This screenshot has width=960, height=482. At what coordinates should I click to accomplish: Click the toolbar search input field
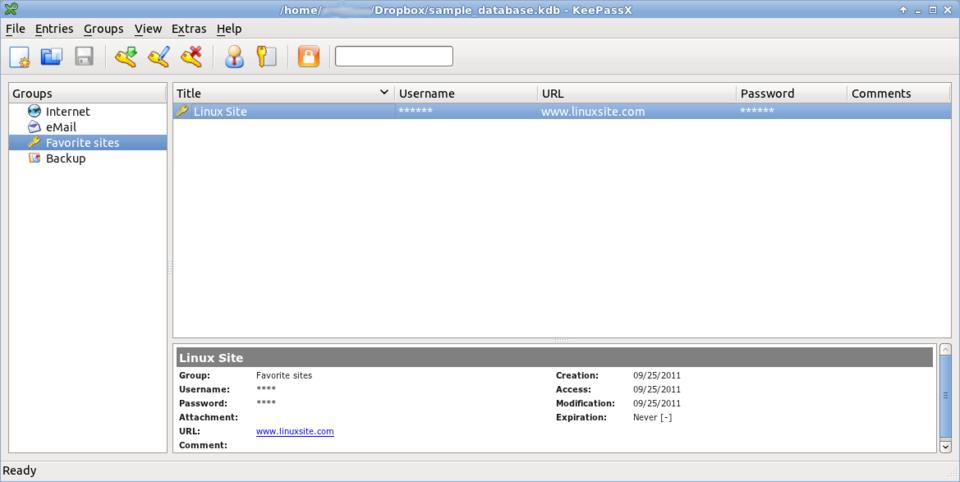tap(394, 56)
